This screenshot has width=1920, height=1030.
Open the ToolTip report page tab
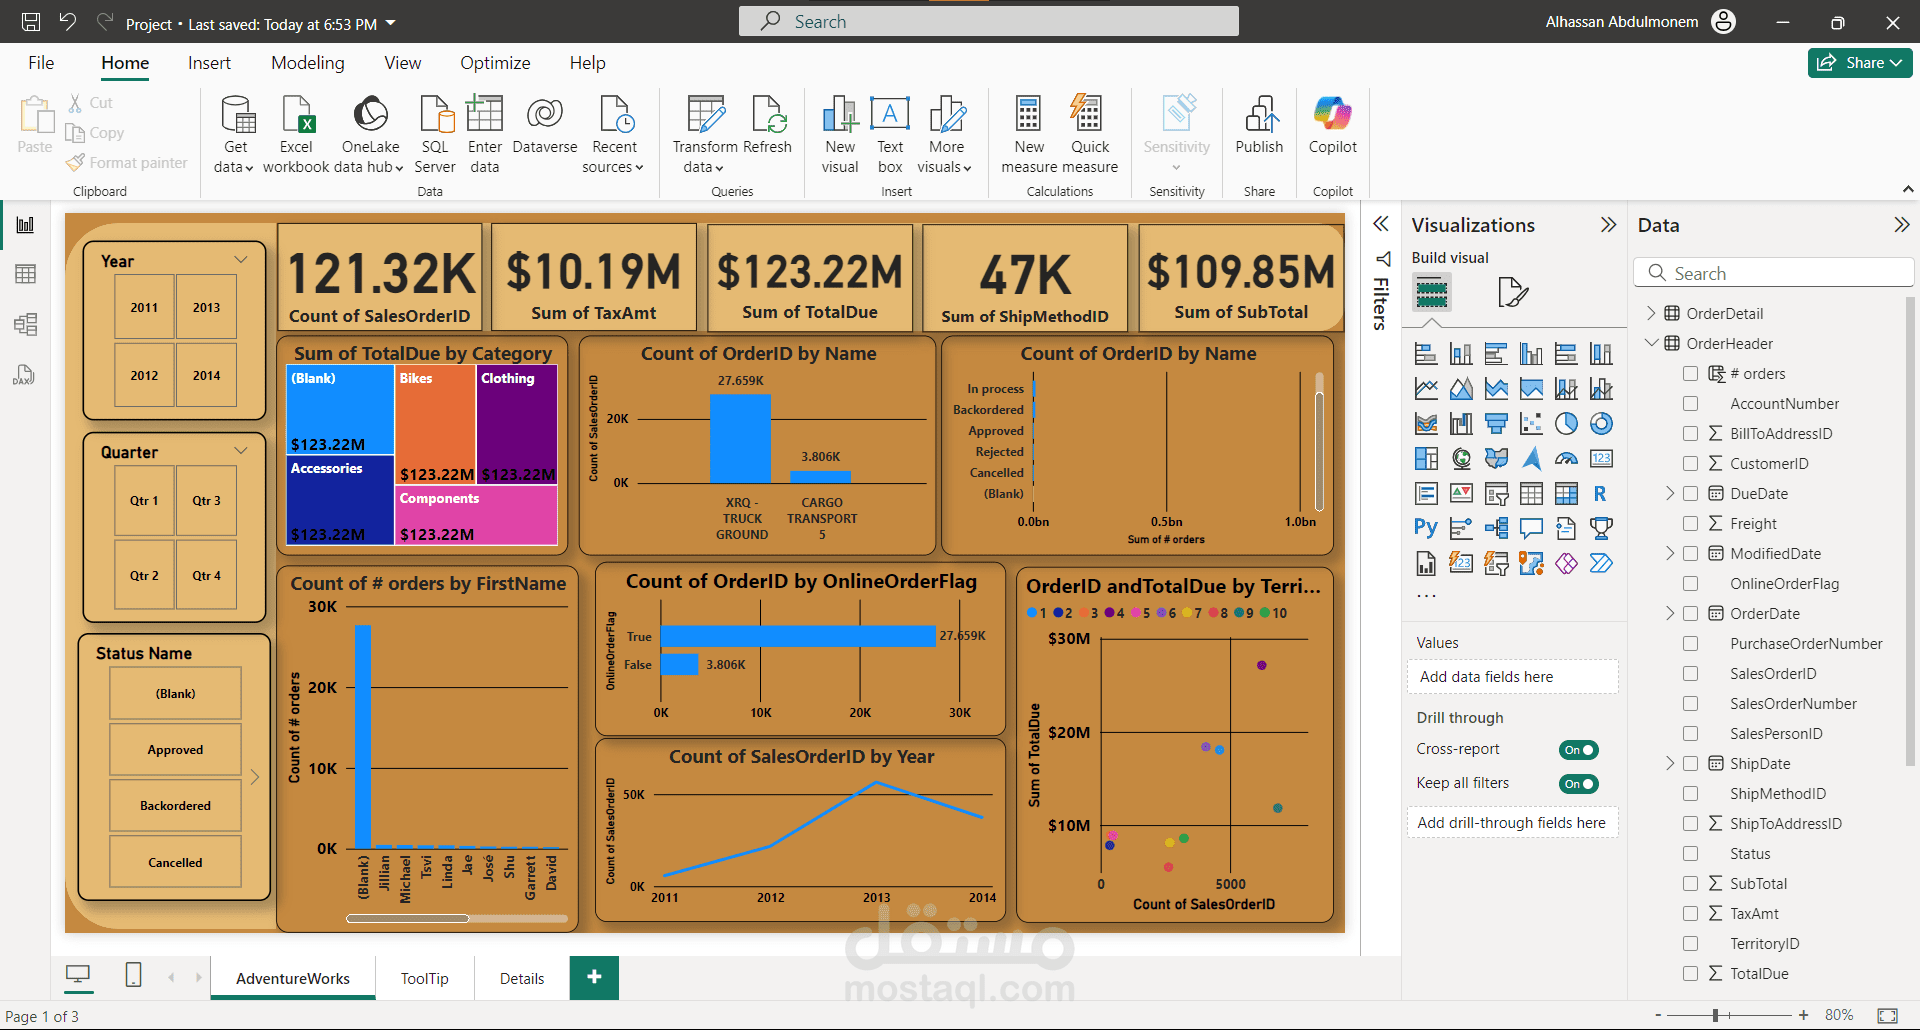pos(424,978)
